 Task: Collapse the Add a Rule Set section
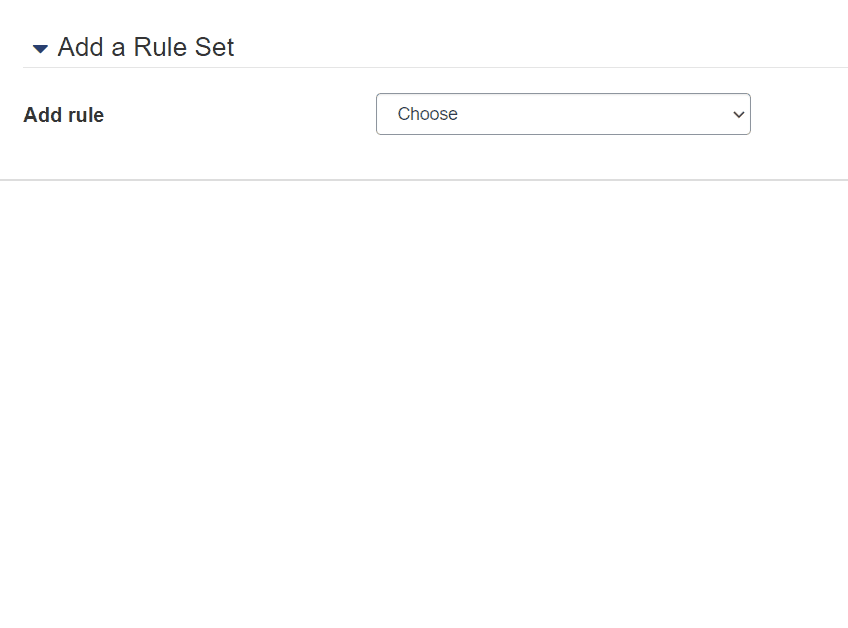click(40, 48)
